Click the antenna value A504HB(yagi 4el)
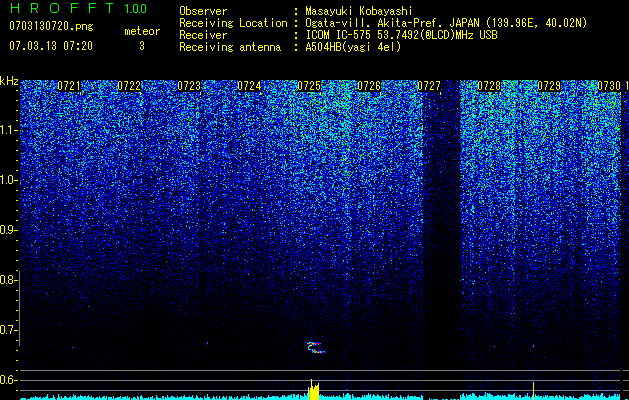Screen dimensions: 629x400 353,47
